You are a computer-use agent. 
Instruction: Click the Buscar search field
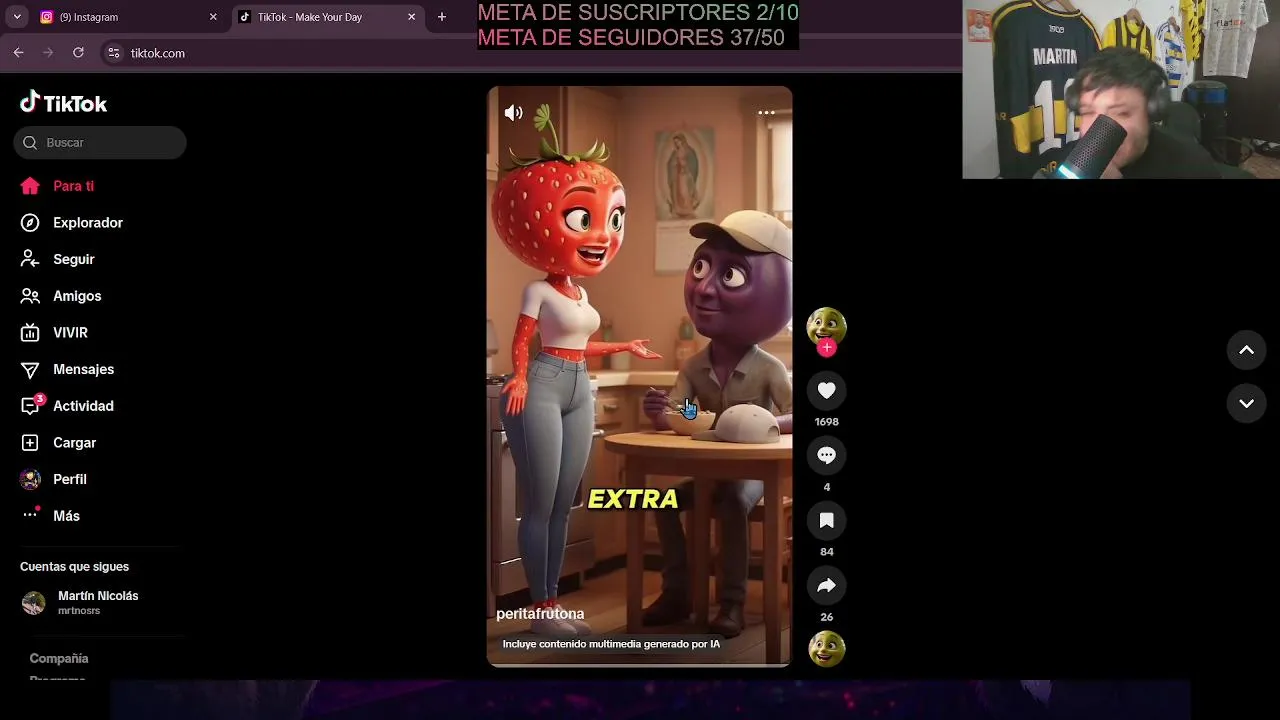coord(100,142)
